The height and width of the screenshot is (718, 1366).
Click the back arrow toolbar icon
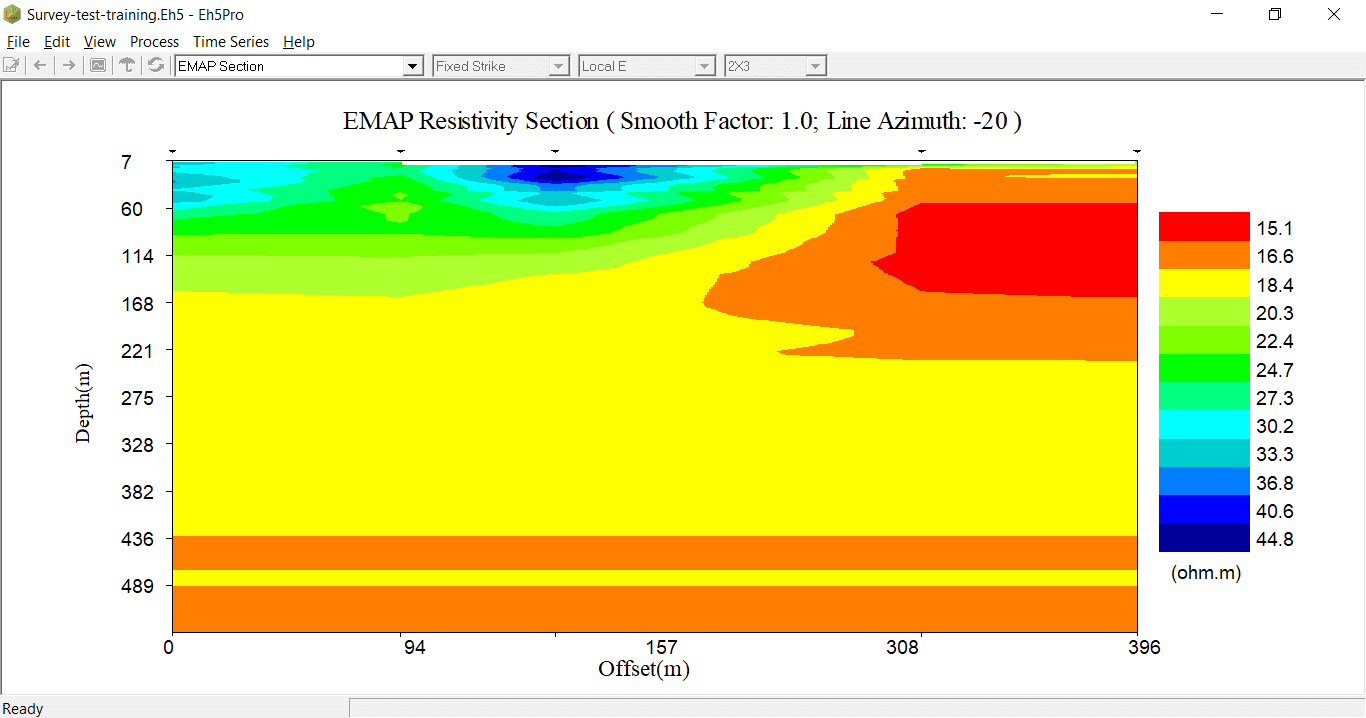pos(40,66)
